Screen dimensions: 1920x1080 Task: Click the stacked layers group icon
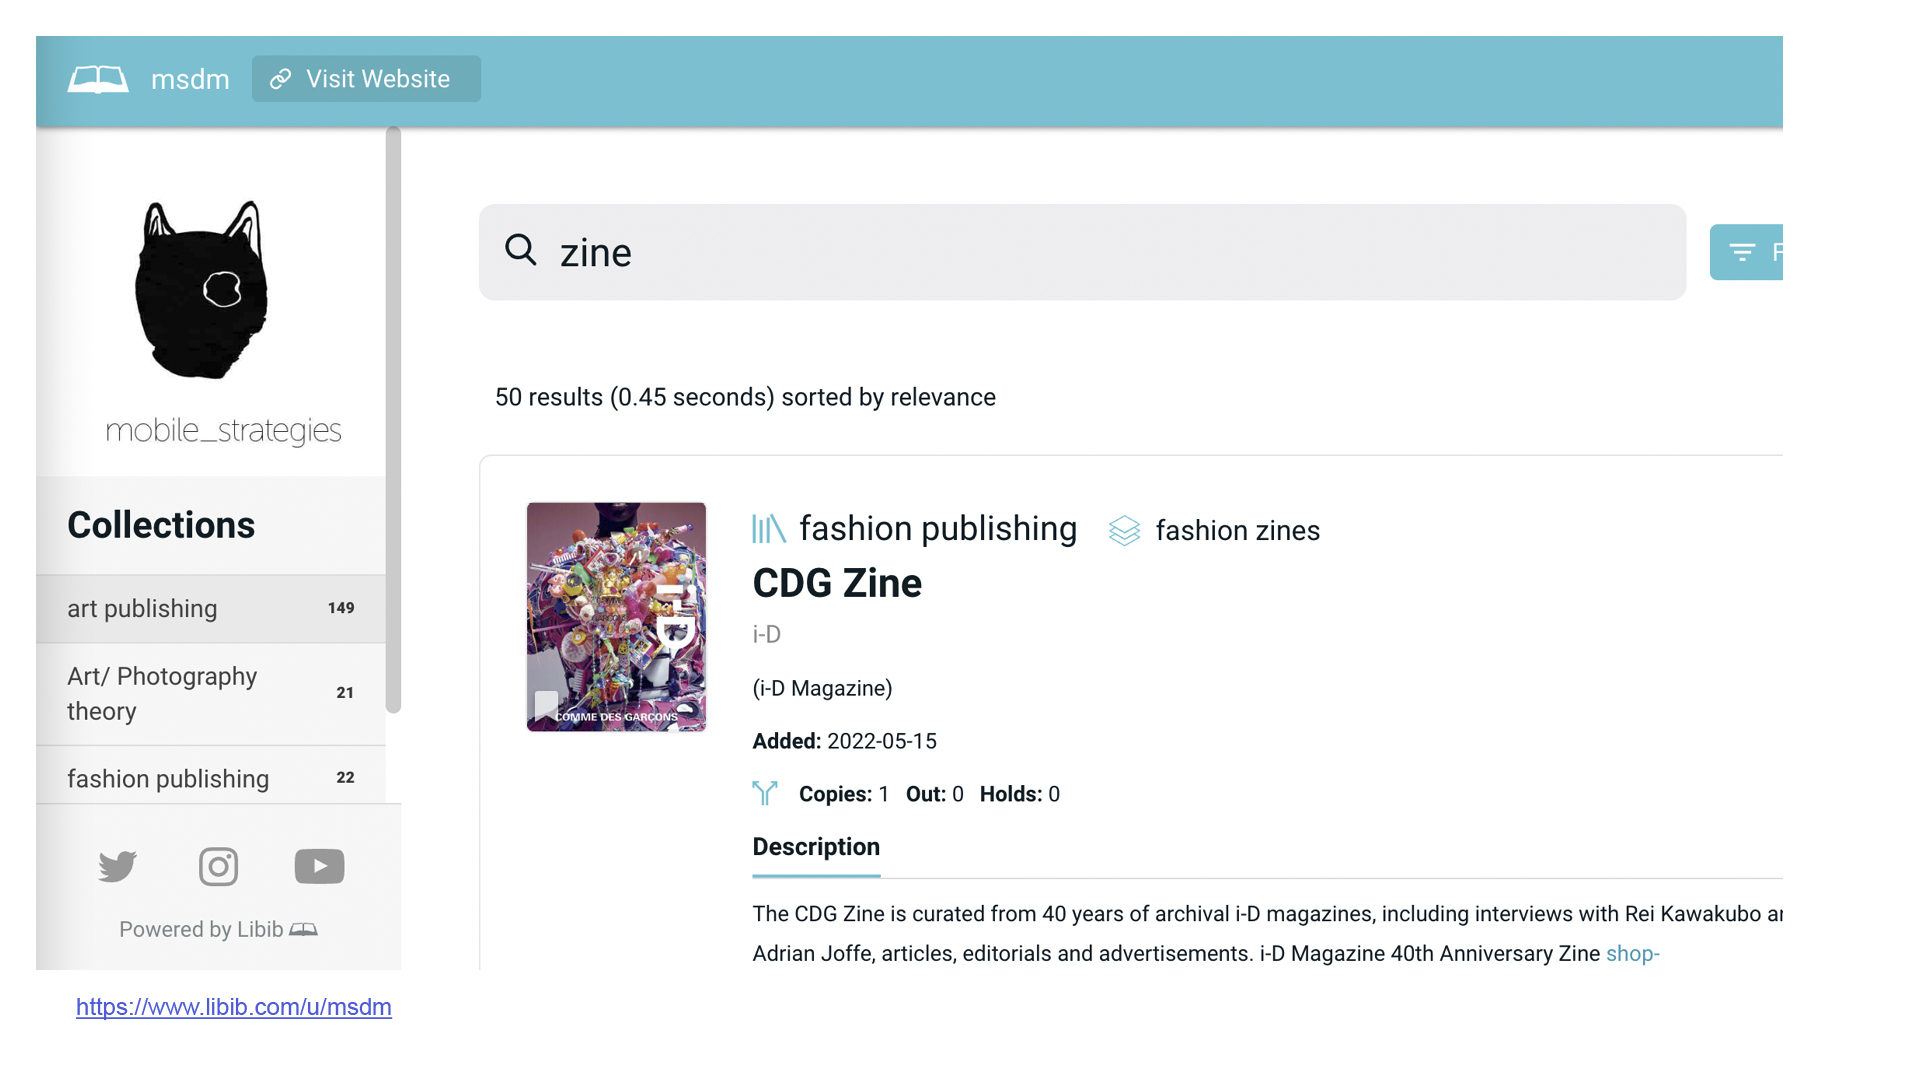coord(1124,530)
